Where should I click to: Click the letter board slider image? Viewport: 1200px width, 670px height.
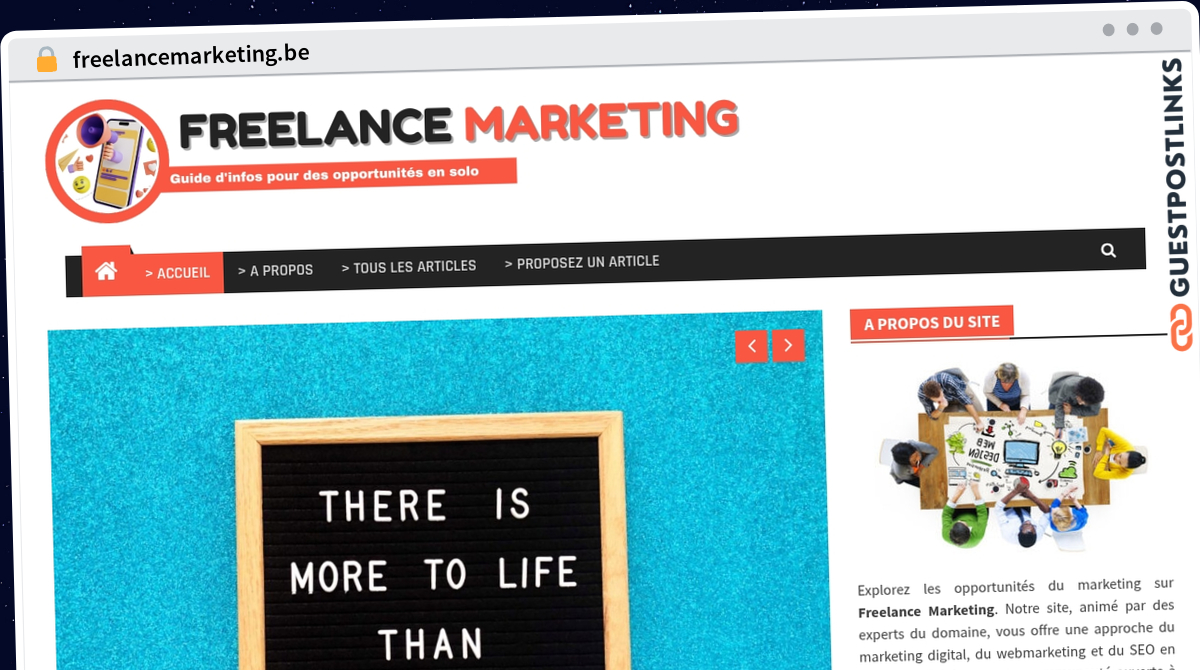click(x=435, y=495)
